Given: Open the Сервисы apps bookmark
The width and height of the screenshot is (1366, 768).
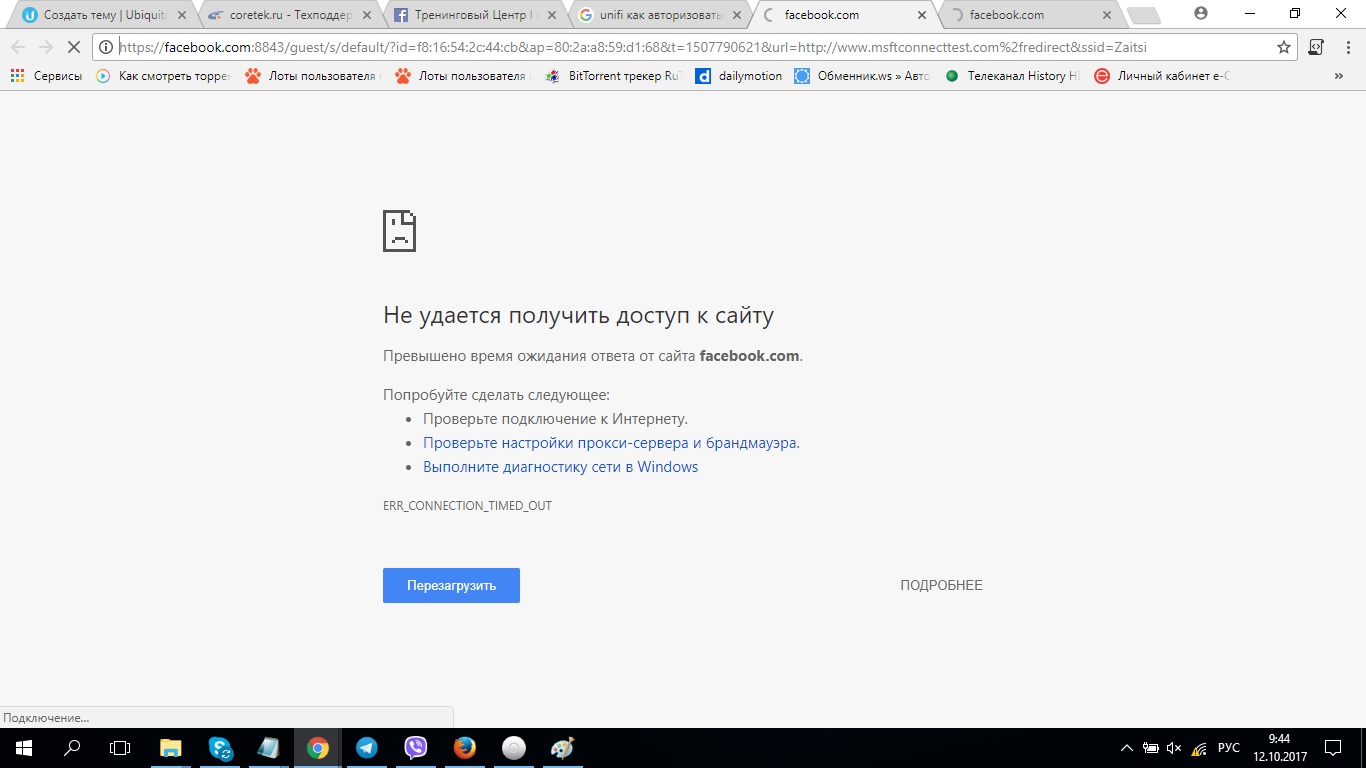Looking at the screenshot, I should (46, 76).
